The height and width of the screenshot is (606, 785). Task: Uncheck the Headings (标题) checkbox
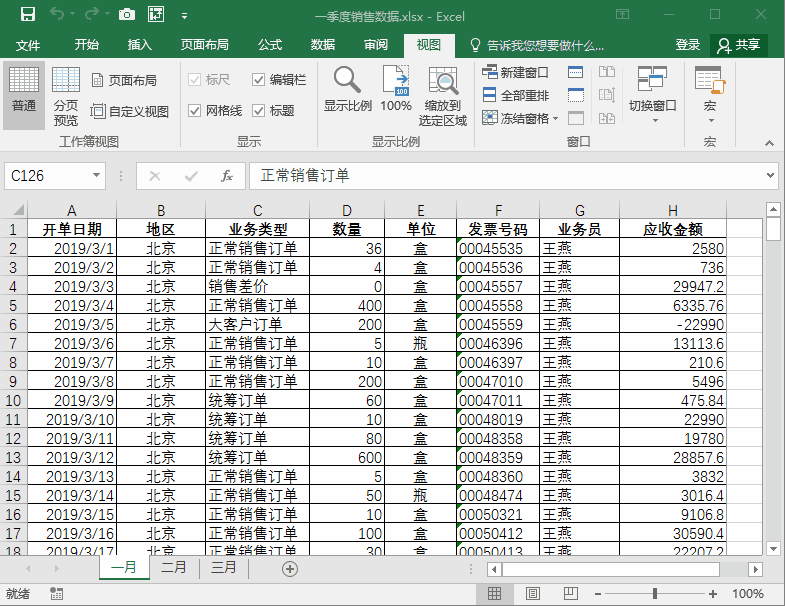tap(259, 111)
